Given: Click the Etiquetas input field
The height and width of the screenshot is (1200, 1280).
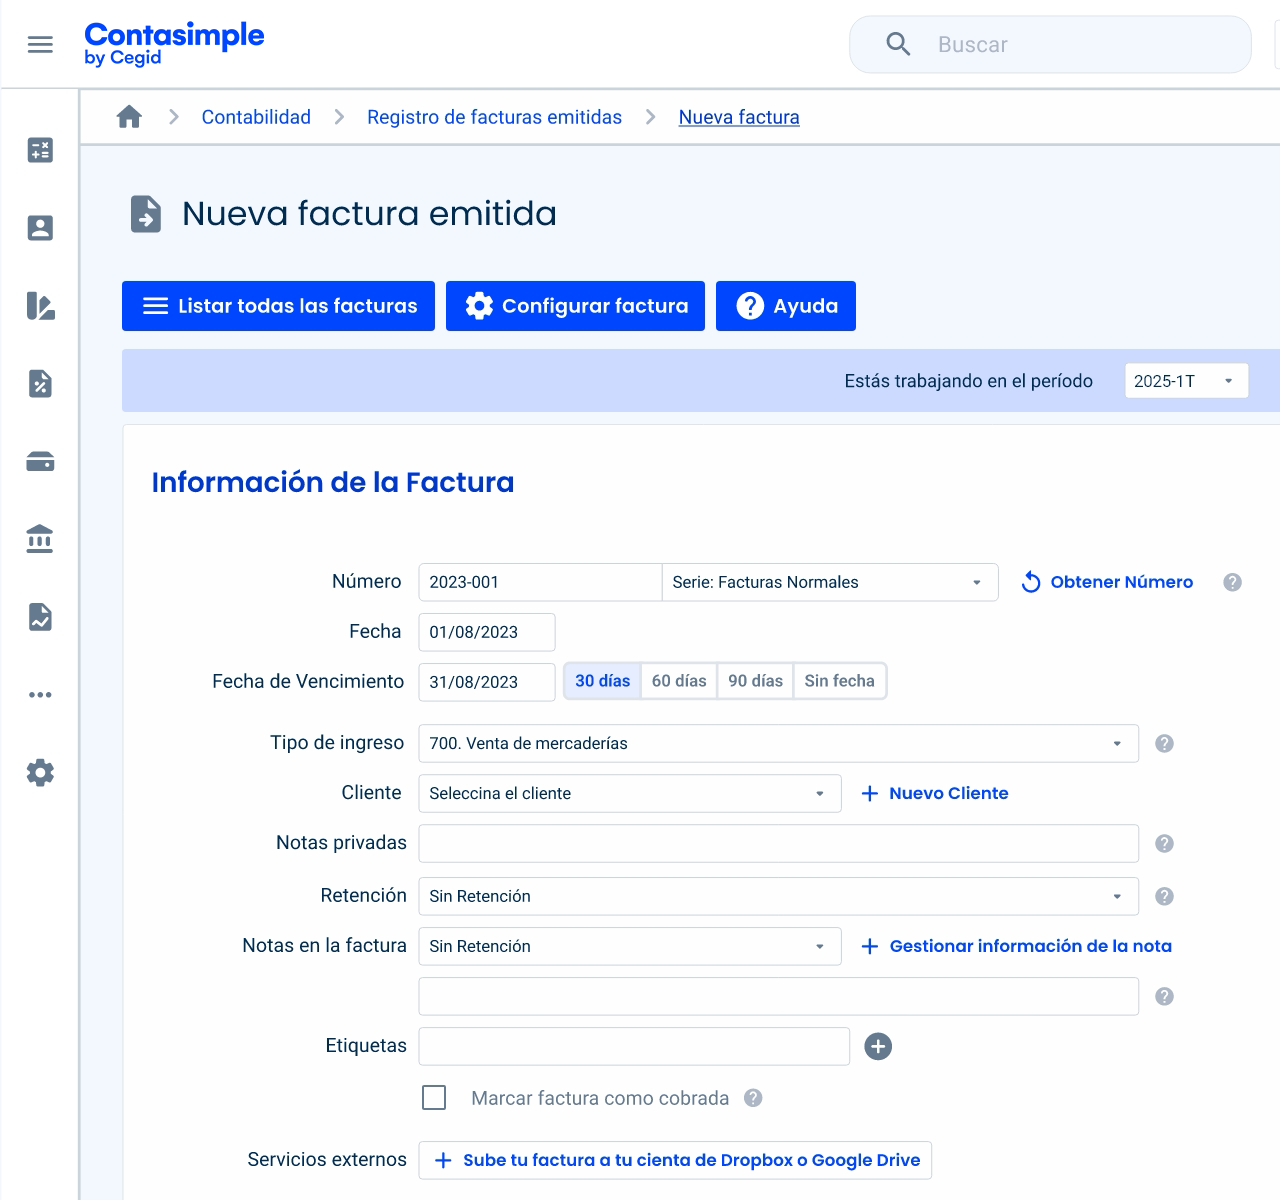Looking at the screenshot, I should tap(634, 1046).
